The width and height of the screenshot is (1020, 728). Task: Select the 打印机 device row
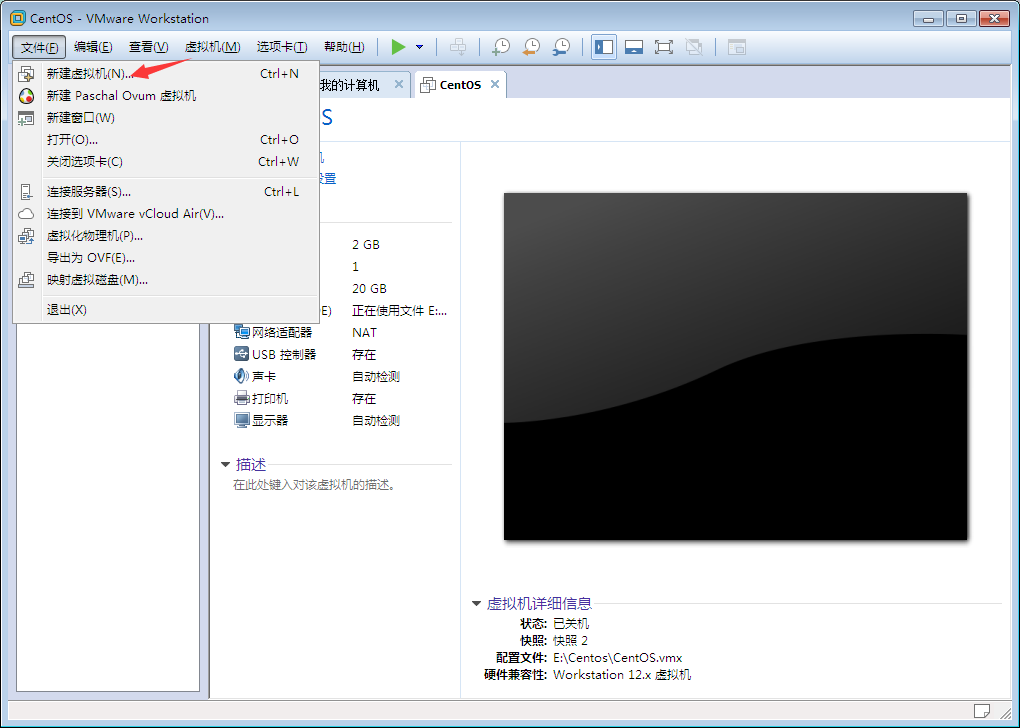342,399
